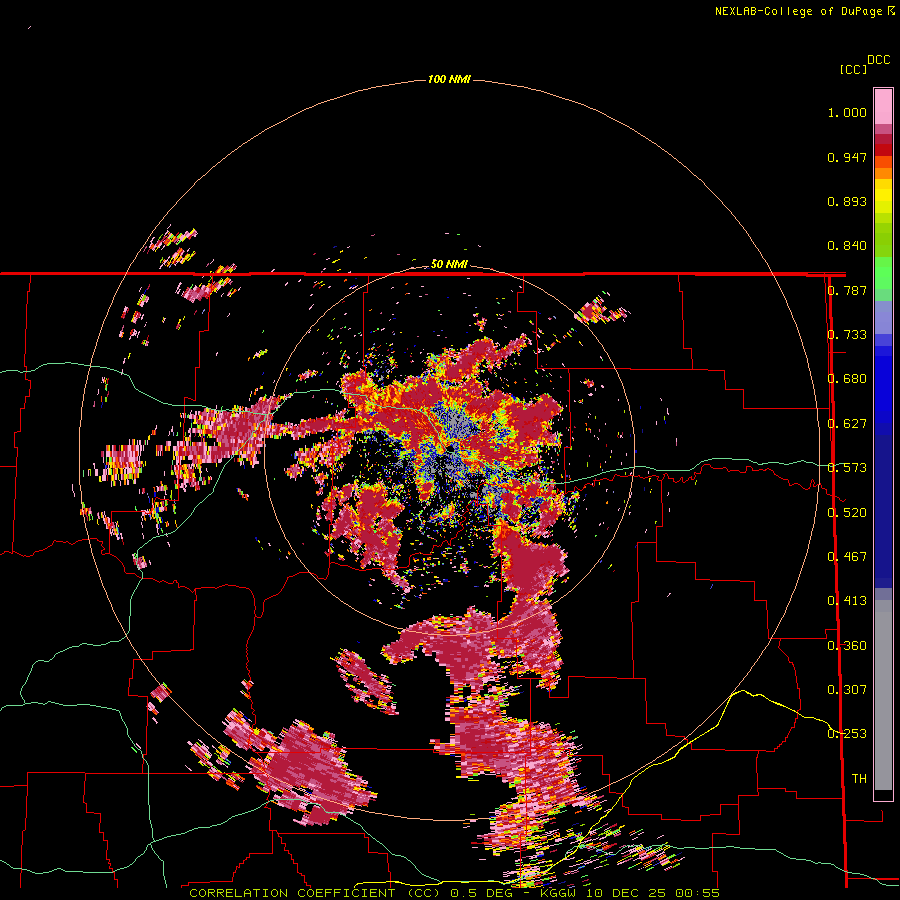Click the lavender segment of the color bar
This screenshot has height=900, width=900.
pos(883,318)
